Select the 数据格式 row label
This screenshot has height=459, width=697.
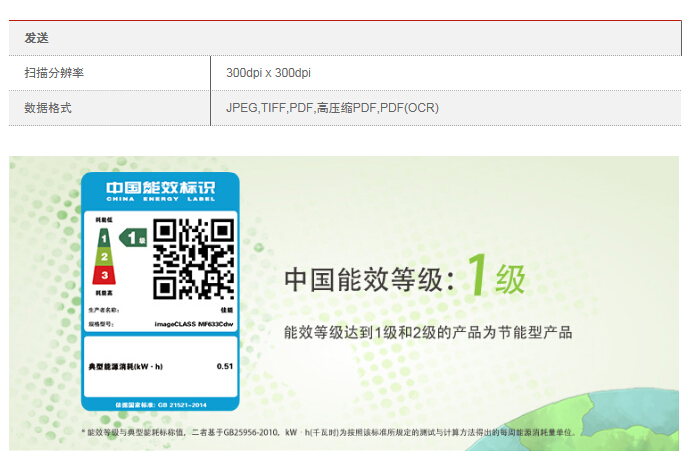coord(48,108)
